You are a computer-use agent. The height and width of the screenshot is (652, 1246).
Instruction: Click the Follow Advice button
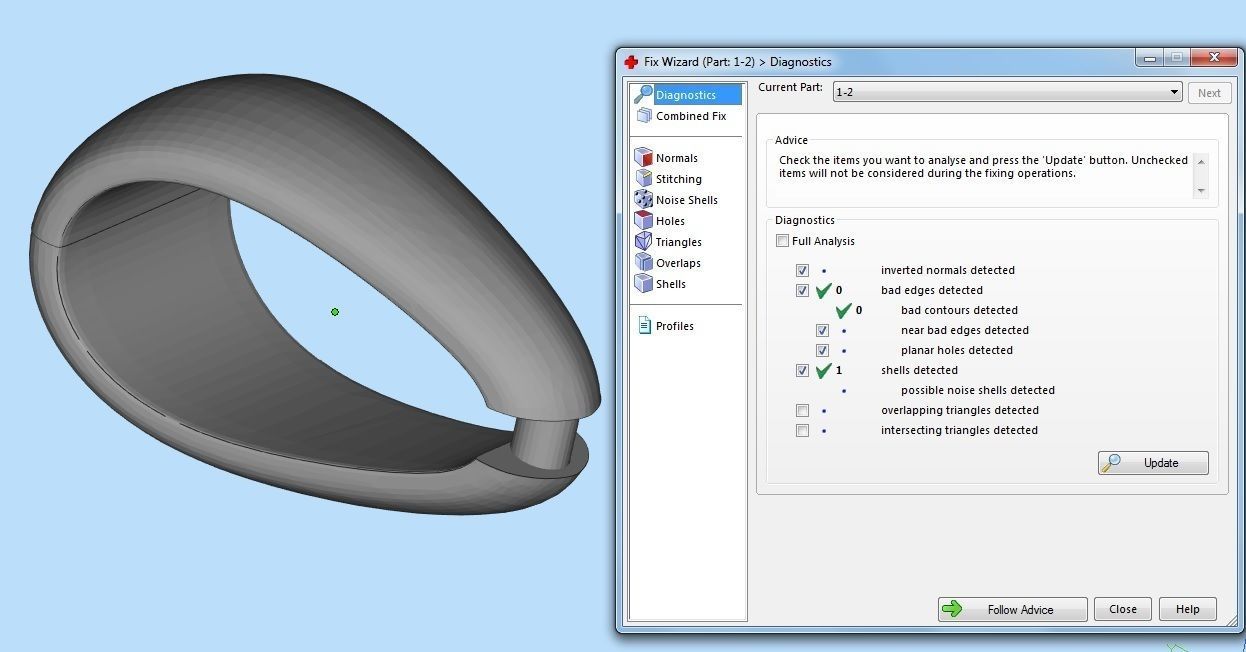coord(1012,609)
